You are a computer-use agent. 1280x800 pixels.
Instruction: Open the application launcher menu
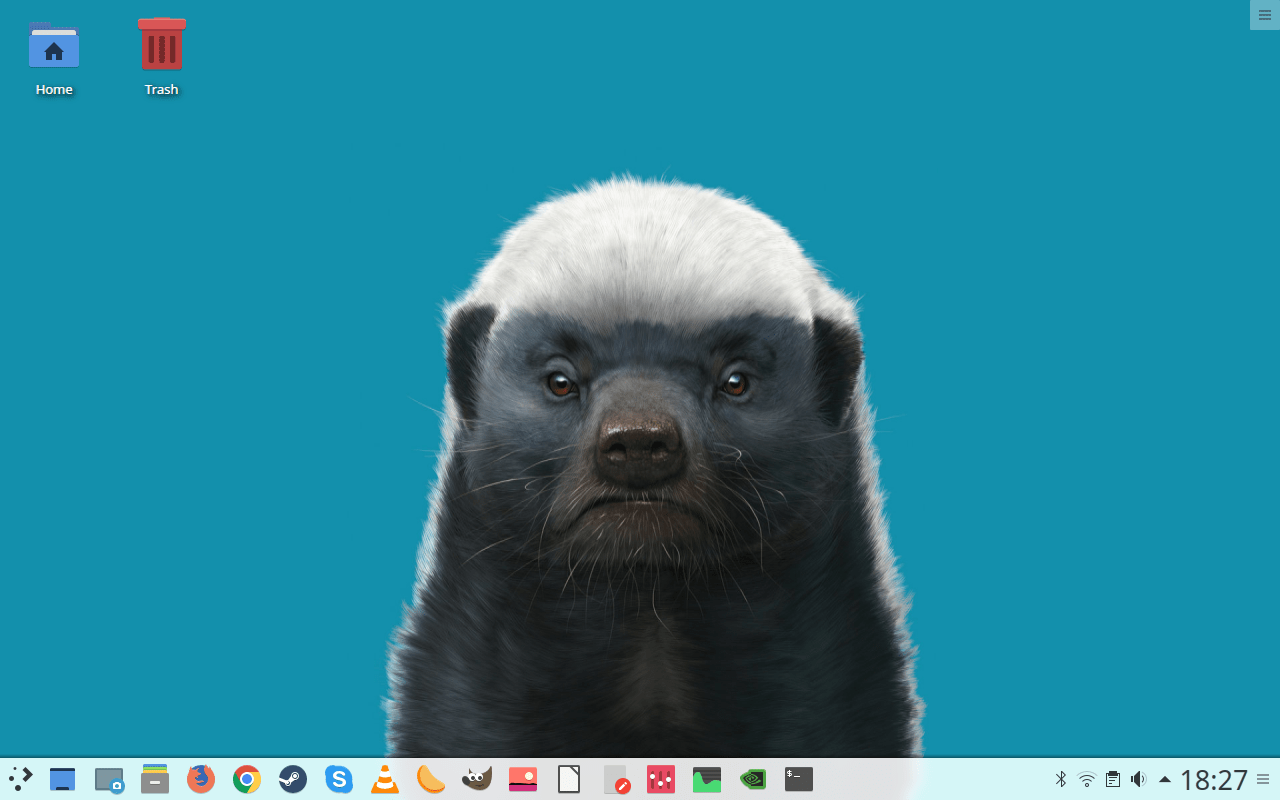pyautogui.click(x=20, y=779)
